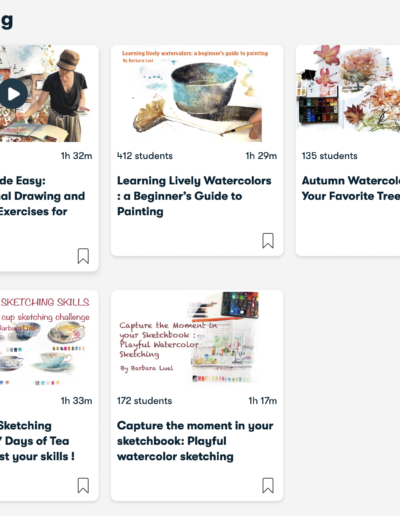The width and height of the screenshot is (400, 516).
Task: Bookmark the Drawing Exercises class card
Action: click(x=83, y=256)
